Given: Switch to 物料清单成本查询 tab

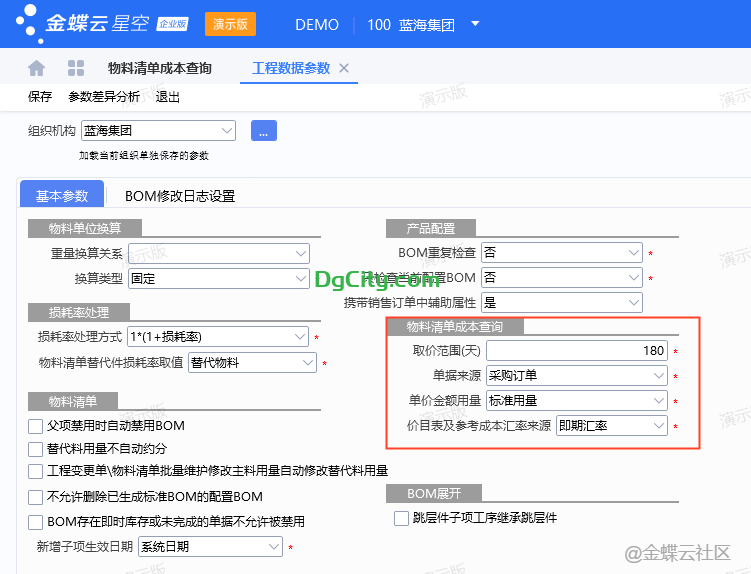Looking at the screenshot, I should tap(159, 68).
